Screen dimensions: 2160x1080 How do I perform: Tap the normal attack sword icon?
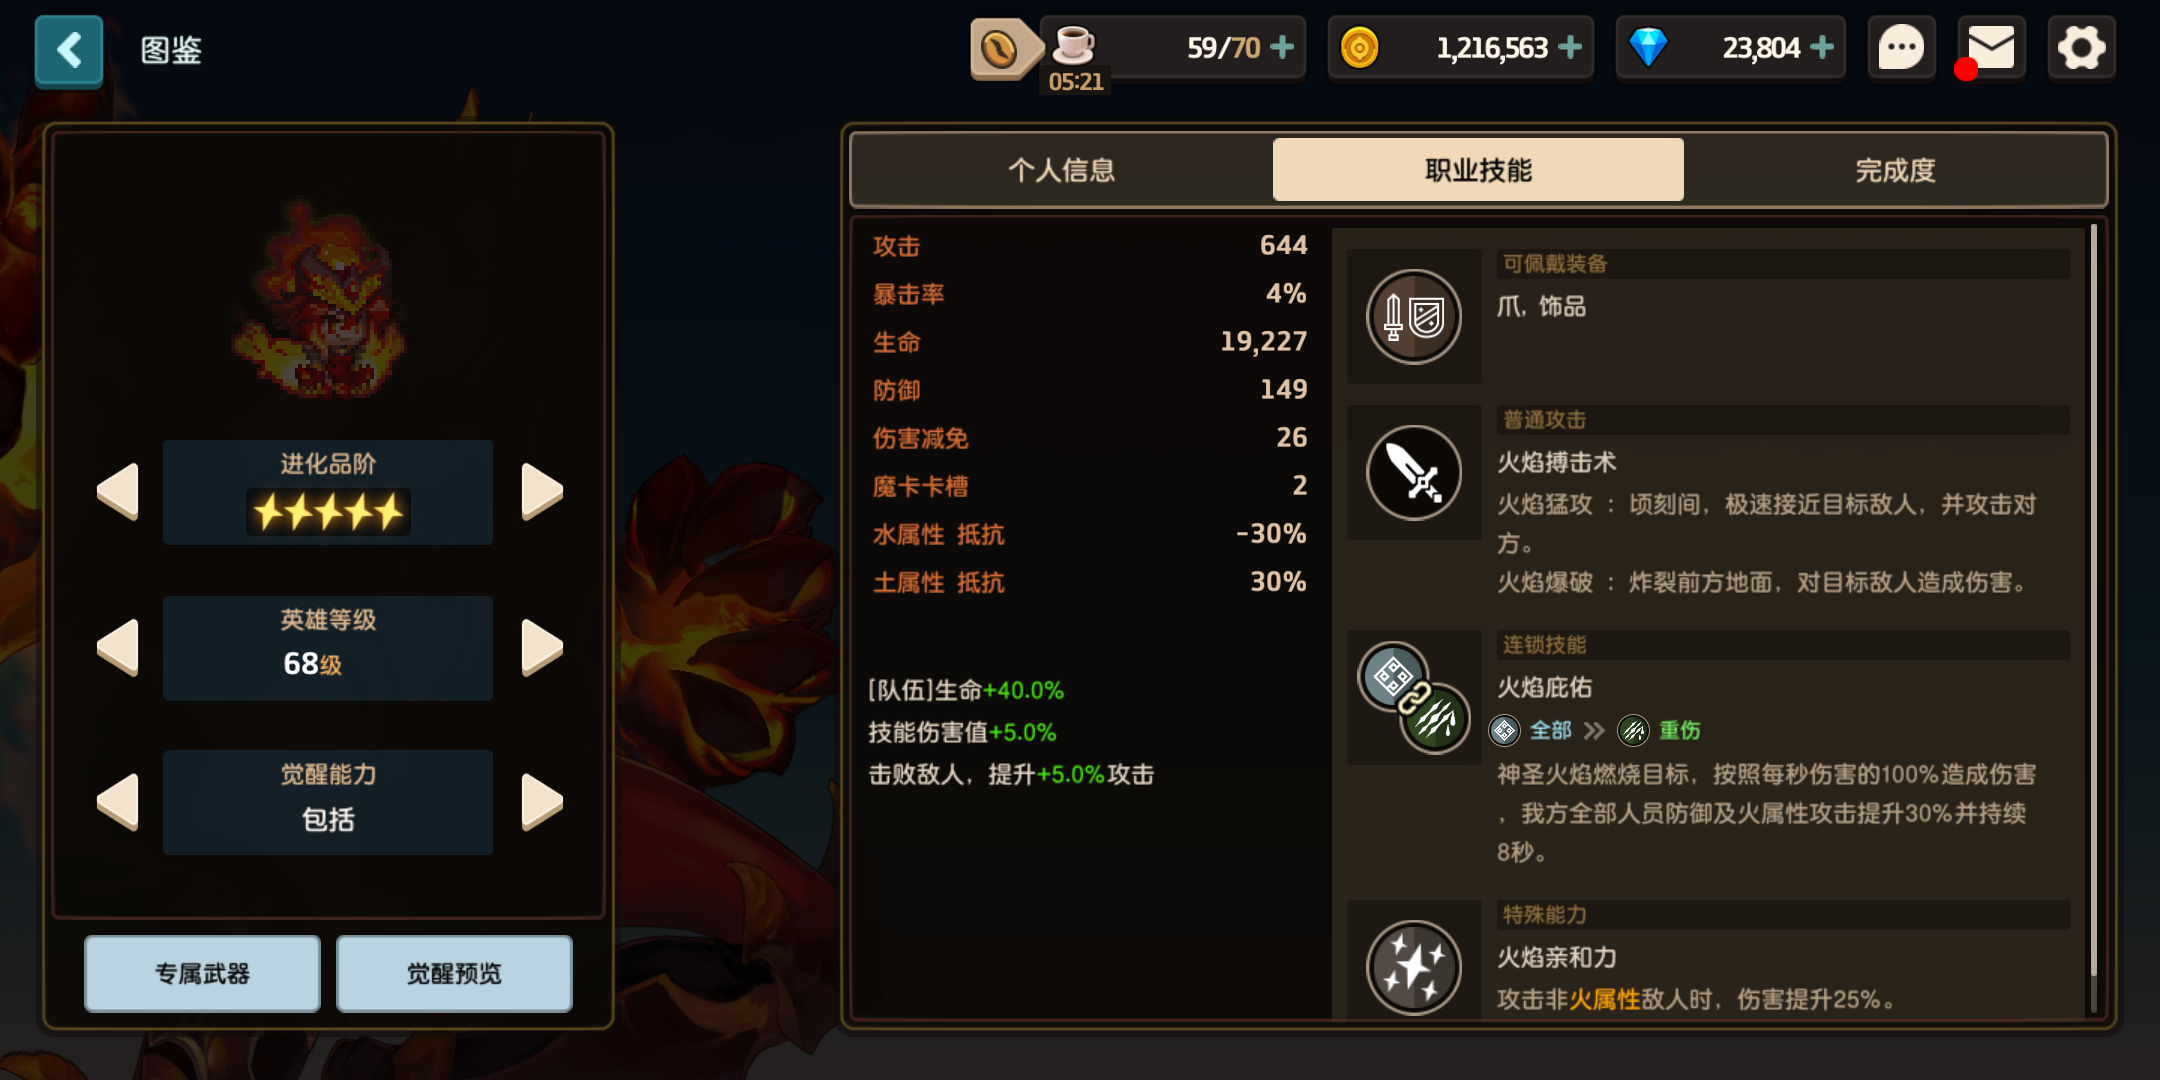coord(1413,472)
